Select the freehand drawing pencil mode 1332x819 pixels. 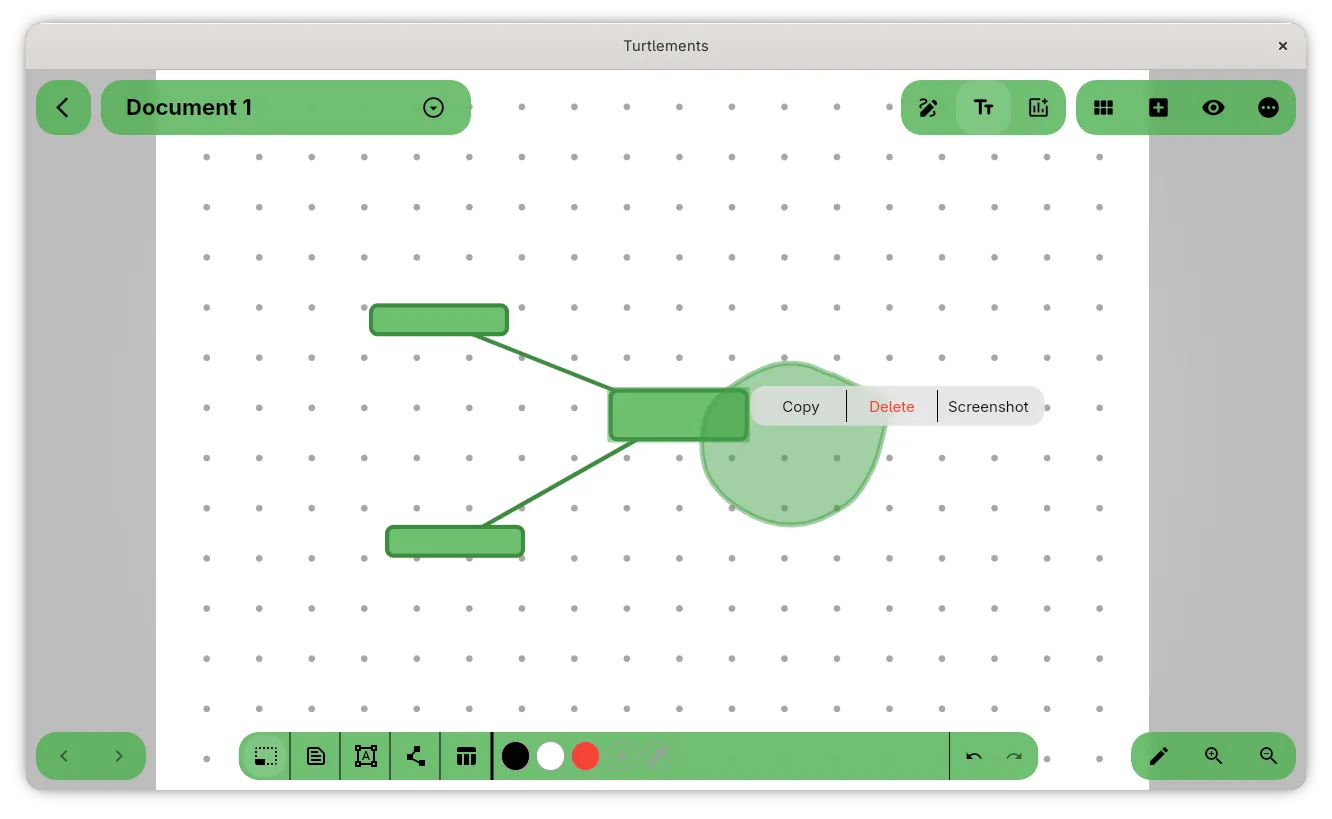click(928, 108)
